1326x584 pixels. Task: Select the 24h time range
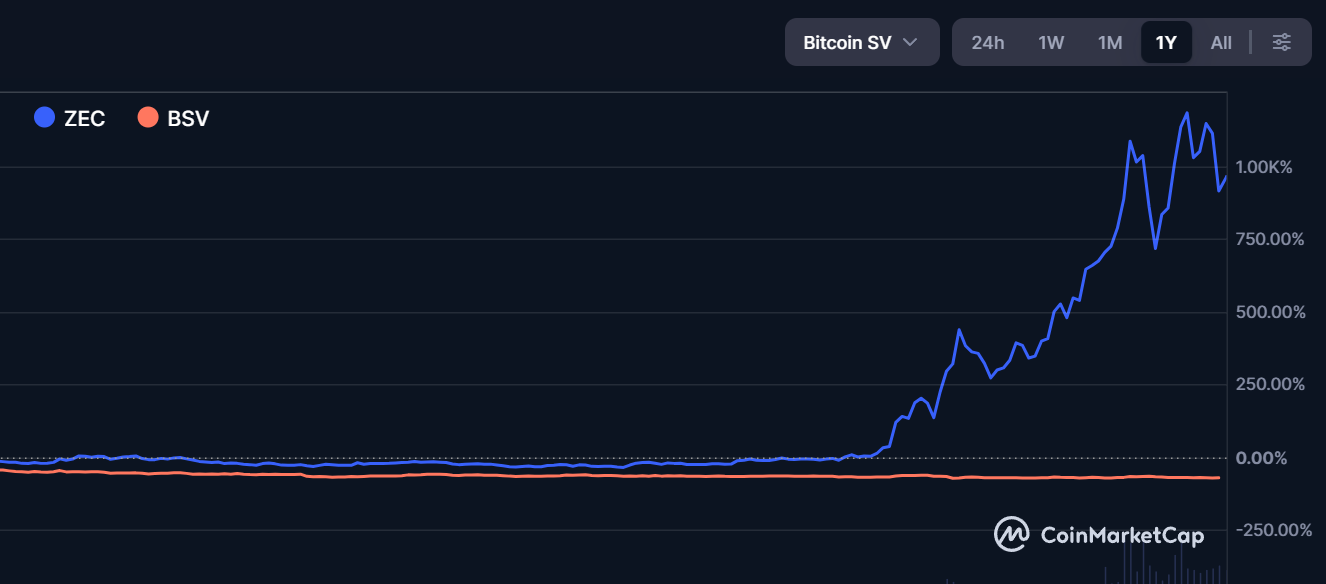[988, 43]
